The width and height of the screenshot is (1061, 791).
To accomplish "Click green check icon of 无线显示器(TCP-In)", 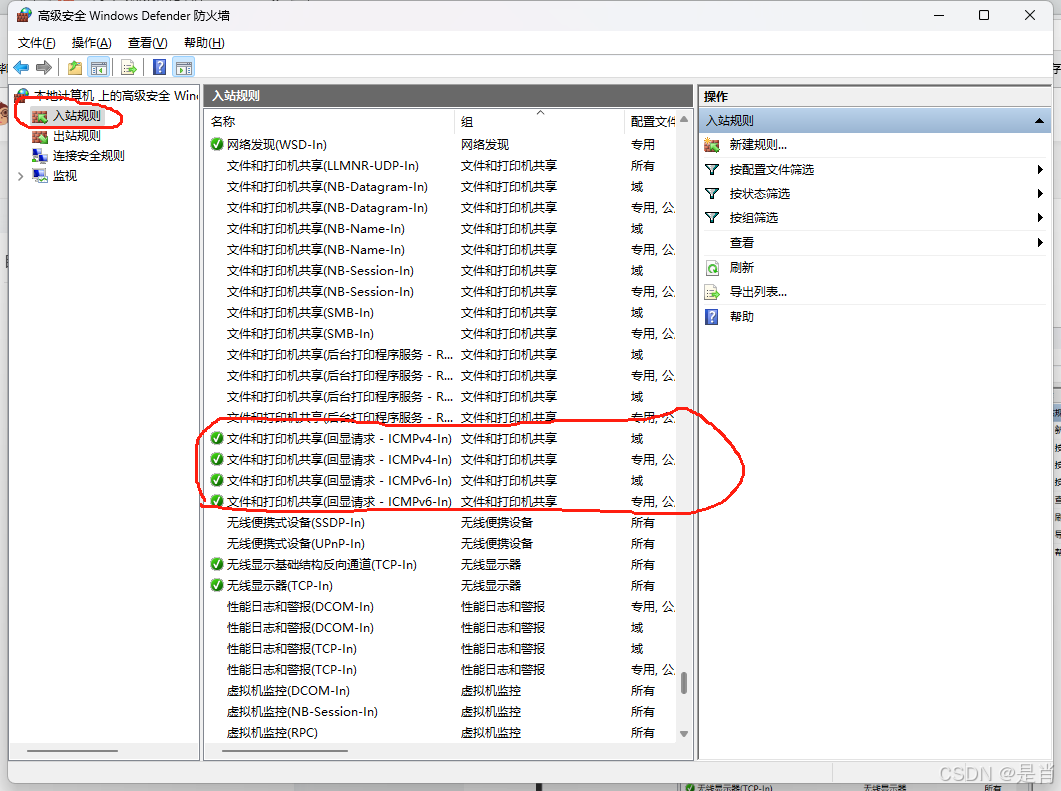I will click(217, 585).
